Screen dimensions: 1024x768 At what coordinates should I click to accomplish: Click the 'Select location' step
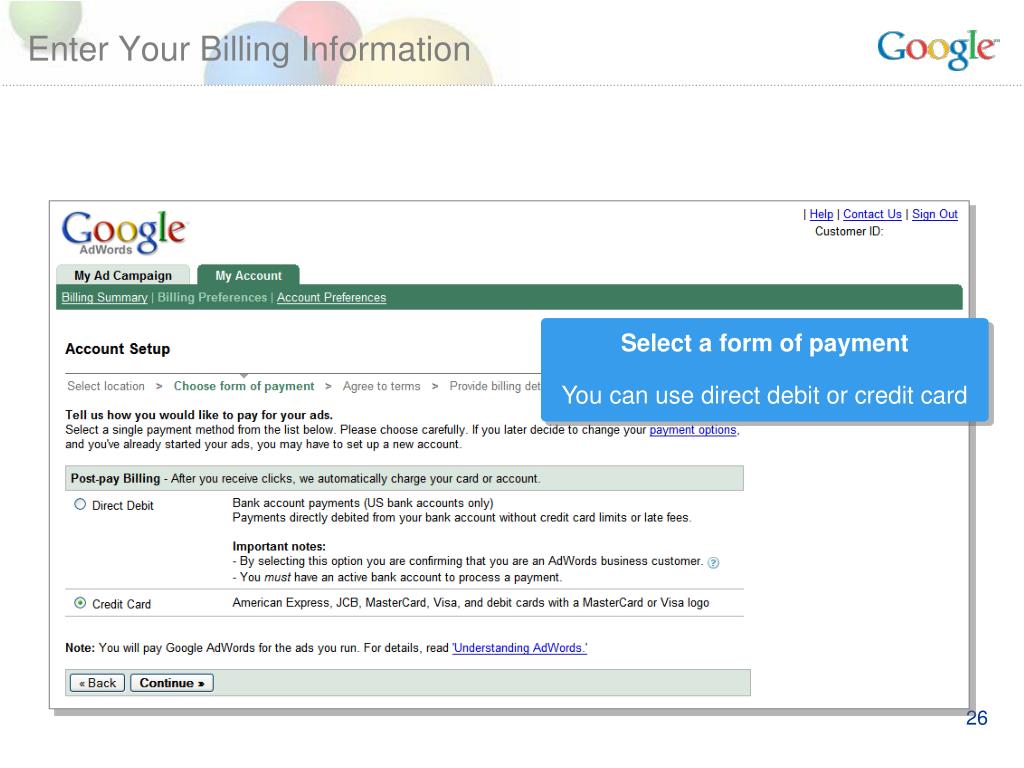point(106,386)
